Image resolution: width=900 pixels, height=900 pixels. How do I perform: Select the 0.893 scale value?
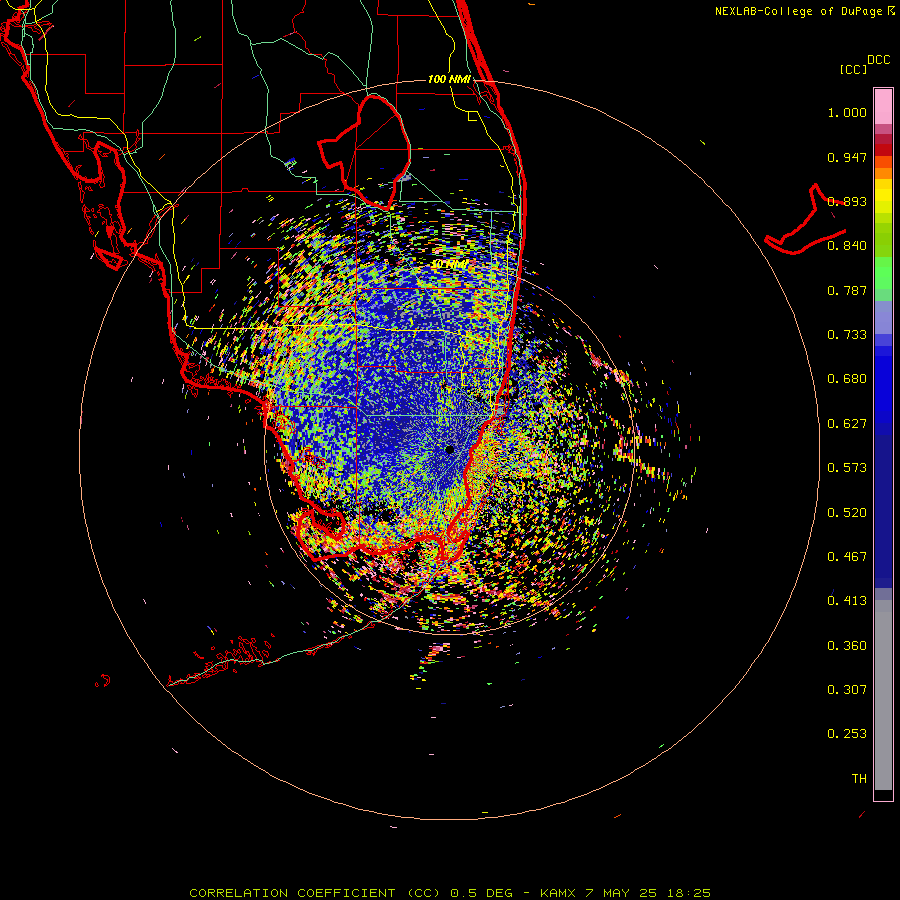point(847,201)
